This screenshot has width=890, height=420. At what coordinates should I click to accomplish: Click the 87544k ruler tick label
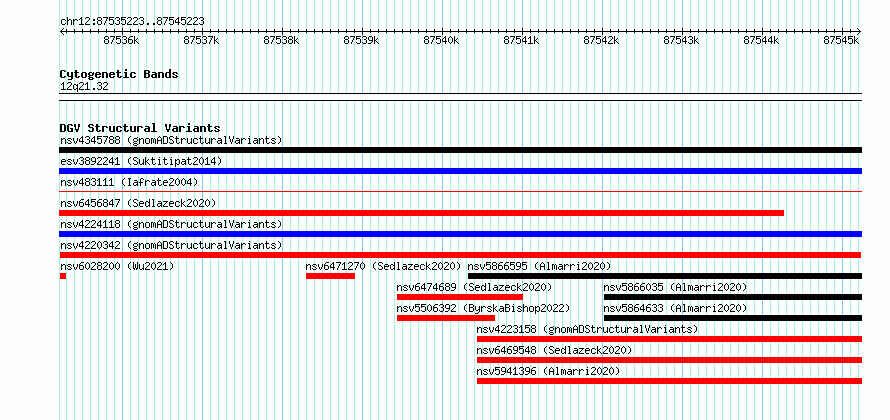point(761,40)
